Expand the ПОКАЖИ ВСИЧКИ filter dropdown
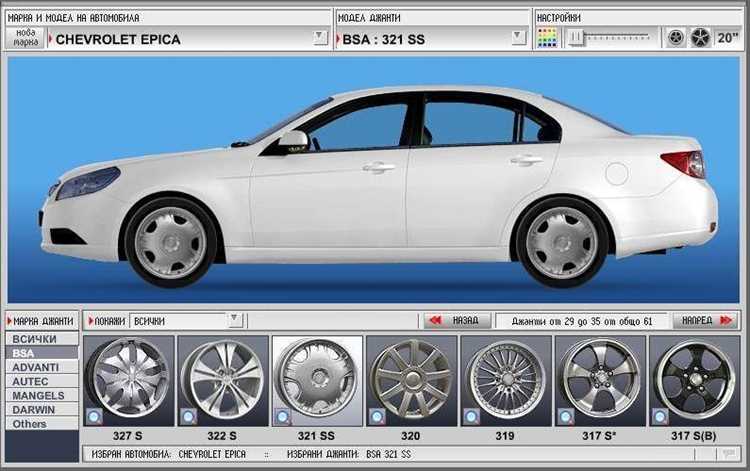The image size is (750, 471). pyautogui.click(x=234, y=319)
